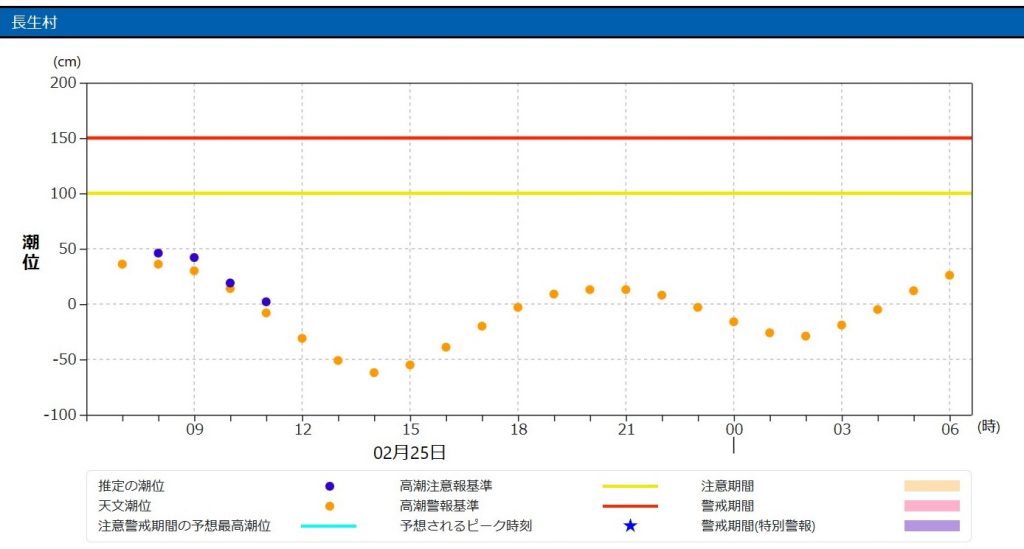This screenshot has height=549, width=1024.
Task: Click the orange tide dot at 18 hour
Action: coord(518,307)
